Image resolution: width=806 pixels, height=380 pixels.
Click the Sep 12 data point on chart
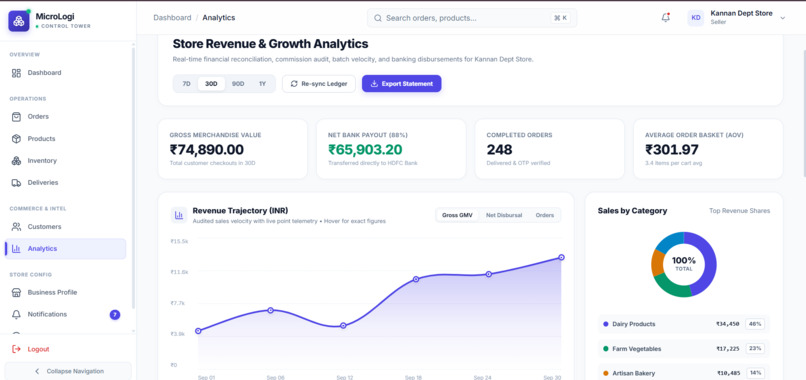pyautogui.click(x=343, y=326)
